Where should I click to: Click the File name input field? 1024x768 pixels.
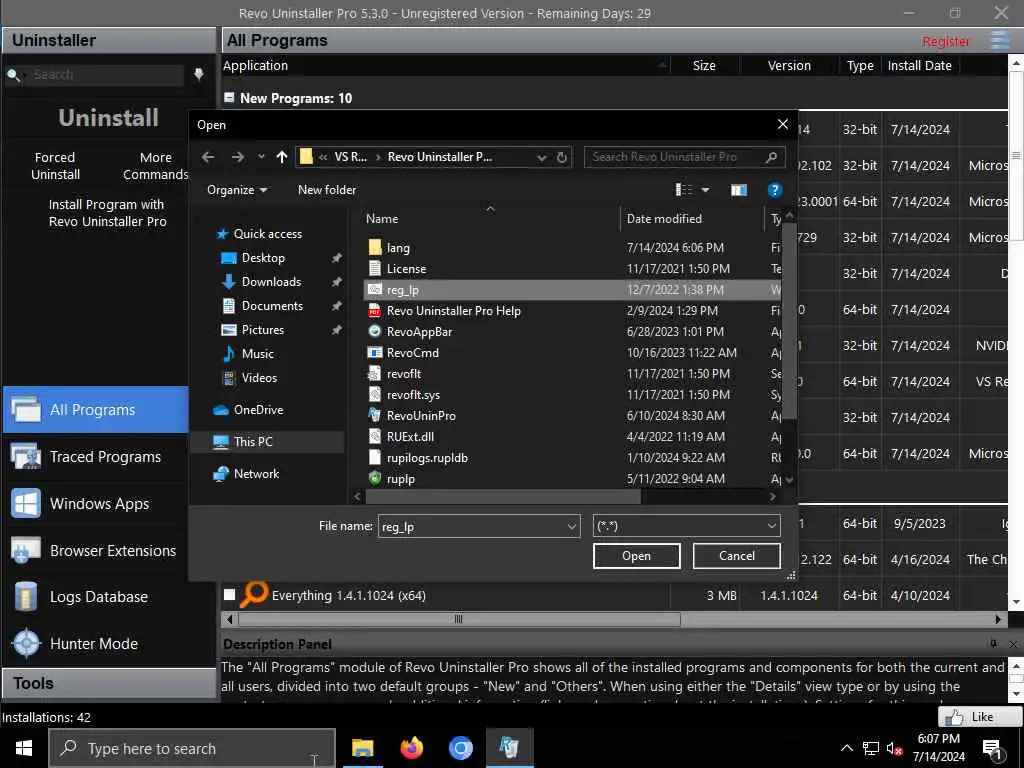472,526
